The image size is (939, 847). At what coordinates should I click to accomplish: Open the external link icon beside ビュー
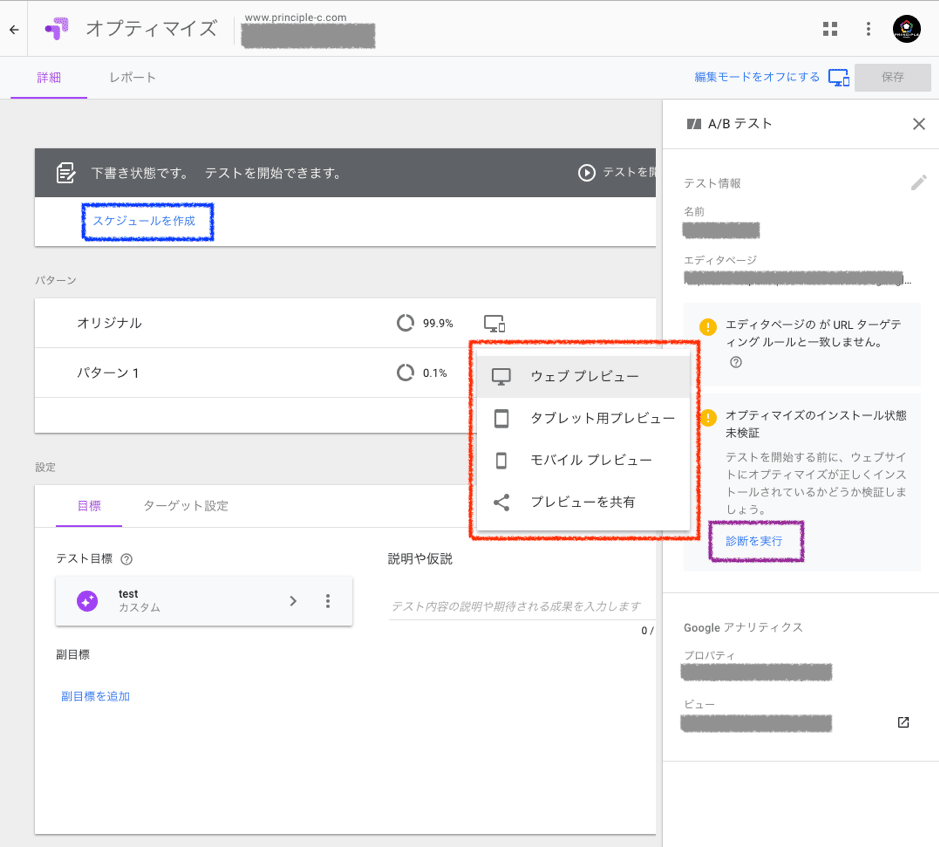click(x=903, y=722)
